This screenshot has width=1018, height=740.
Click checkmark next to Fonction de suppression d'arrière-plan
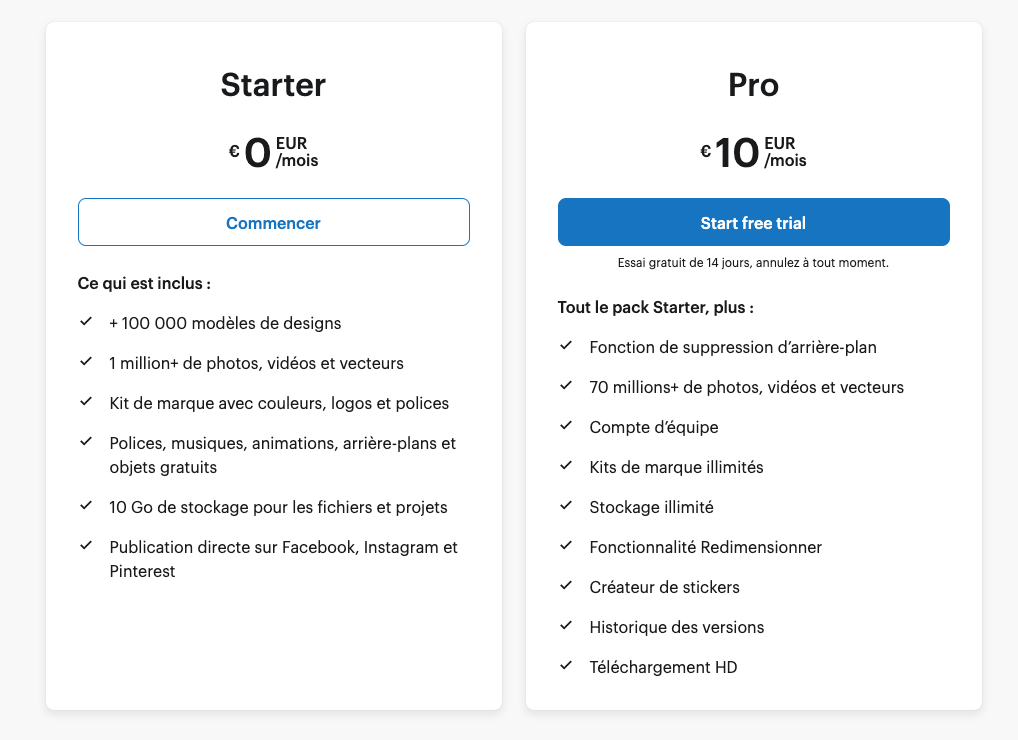pyautogui.click(x=566, y=346)
